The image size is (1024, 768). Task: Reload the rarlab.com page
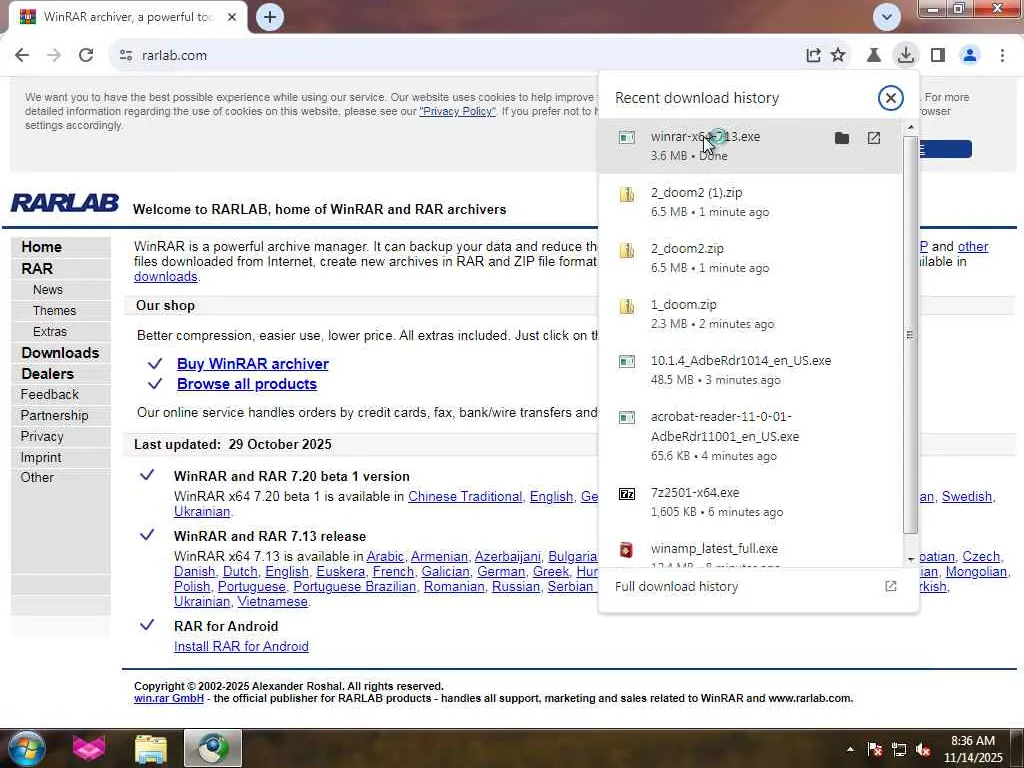click(86, 56)
